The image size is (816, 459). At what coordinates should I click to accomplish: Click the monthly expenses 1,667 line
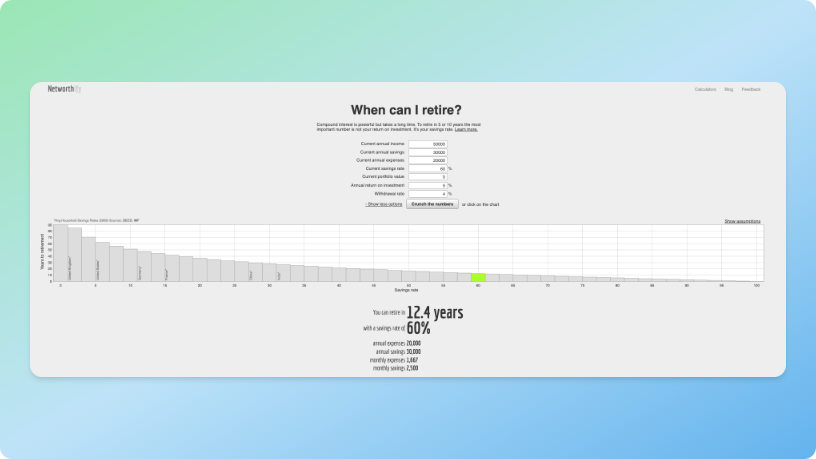click(394, 360)
